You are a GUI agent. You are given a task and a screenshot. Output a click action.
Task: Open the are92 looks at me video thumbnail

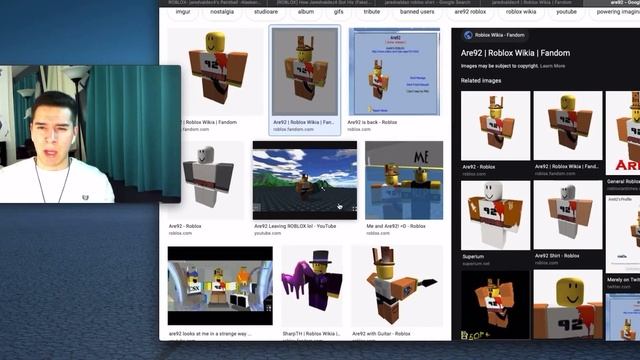pos(220,286)
